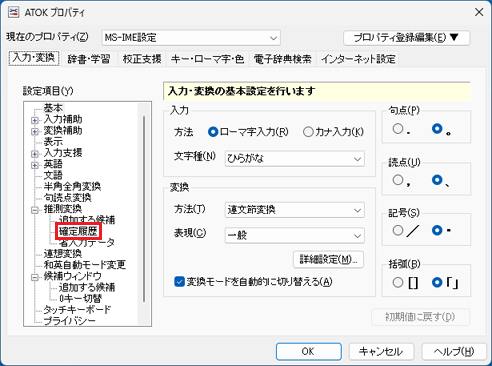Switch to 校正支援 tab

[142, 59]
